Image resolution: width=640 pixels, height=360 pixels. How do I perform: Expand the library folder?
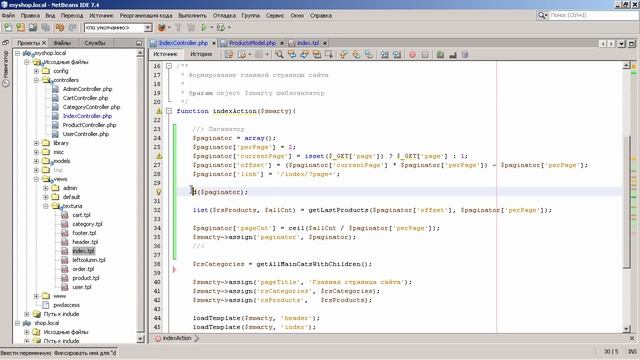coord(36,143)
